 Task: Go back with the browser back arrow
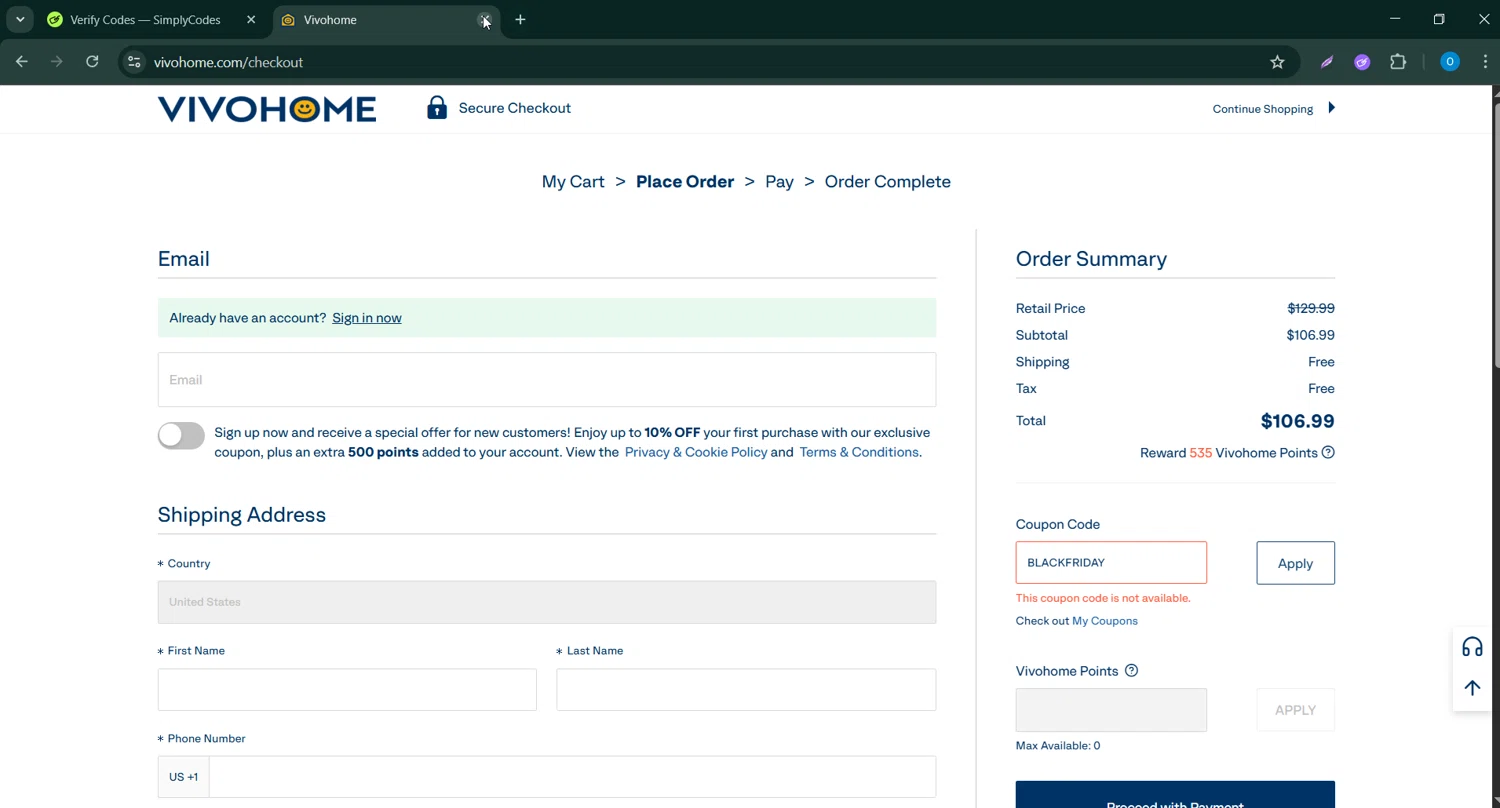(22, 62)
